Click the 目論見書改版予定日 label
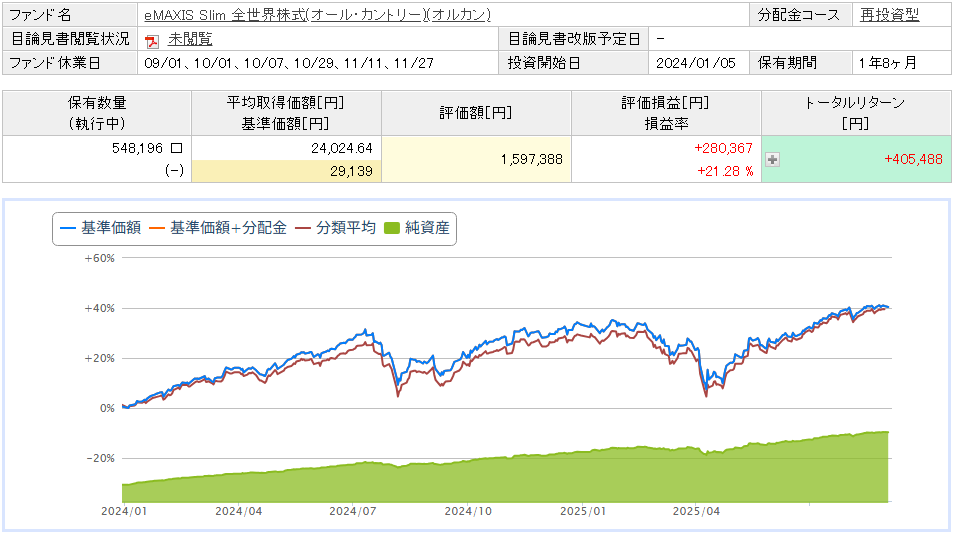The height and width of the screenshot is (534, 953). [x=574, y=39]
